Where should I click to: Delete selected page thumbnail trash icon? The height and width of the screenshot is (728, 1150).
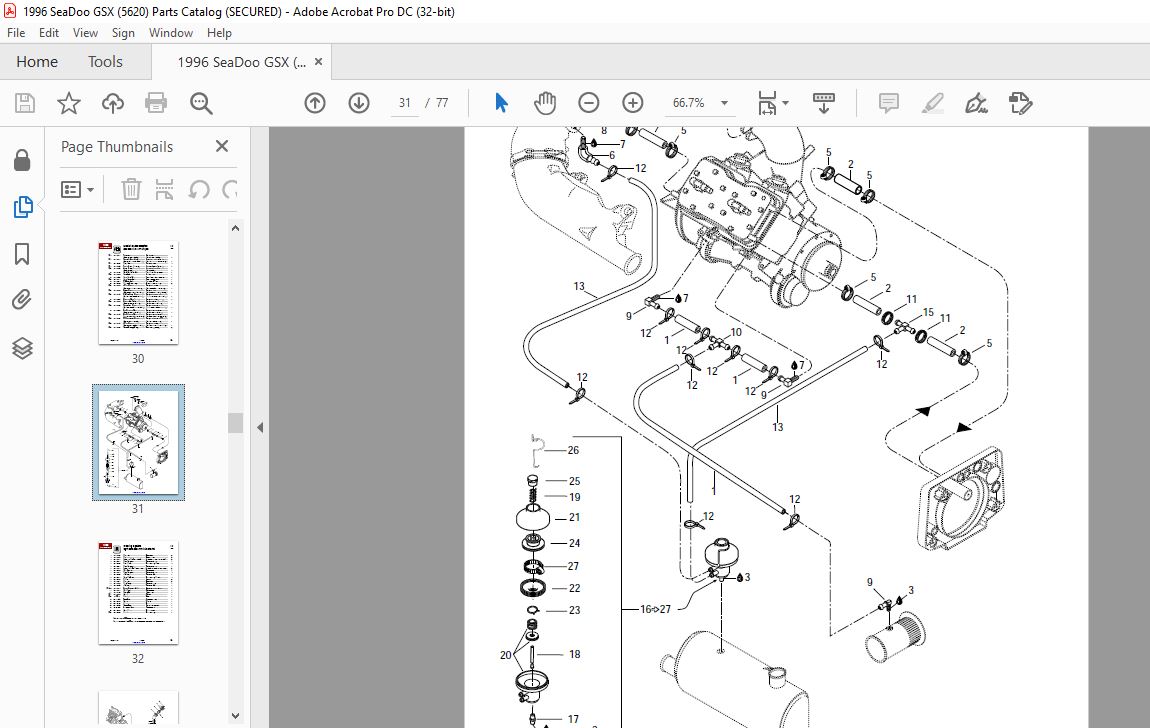(x=131, y=190)
